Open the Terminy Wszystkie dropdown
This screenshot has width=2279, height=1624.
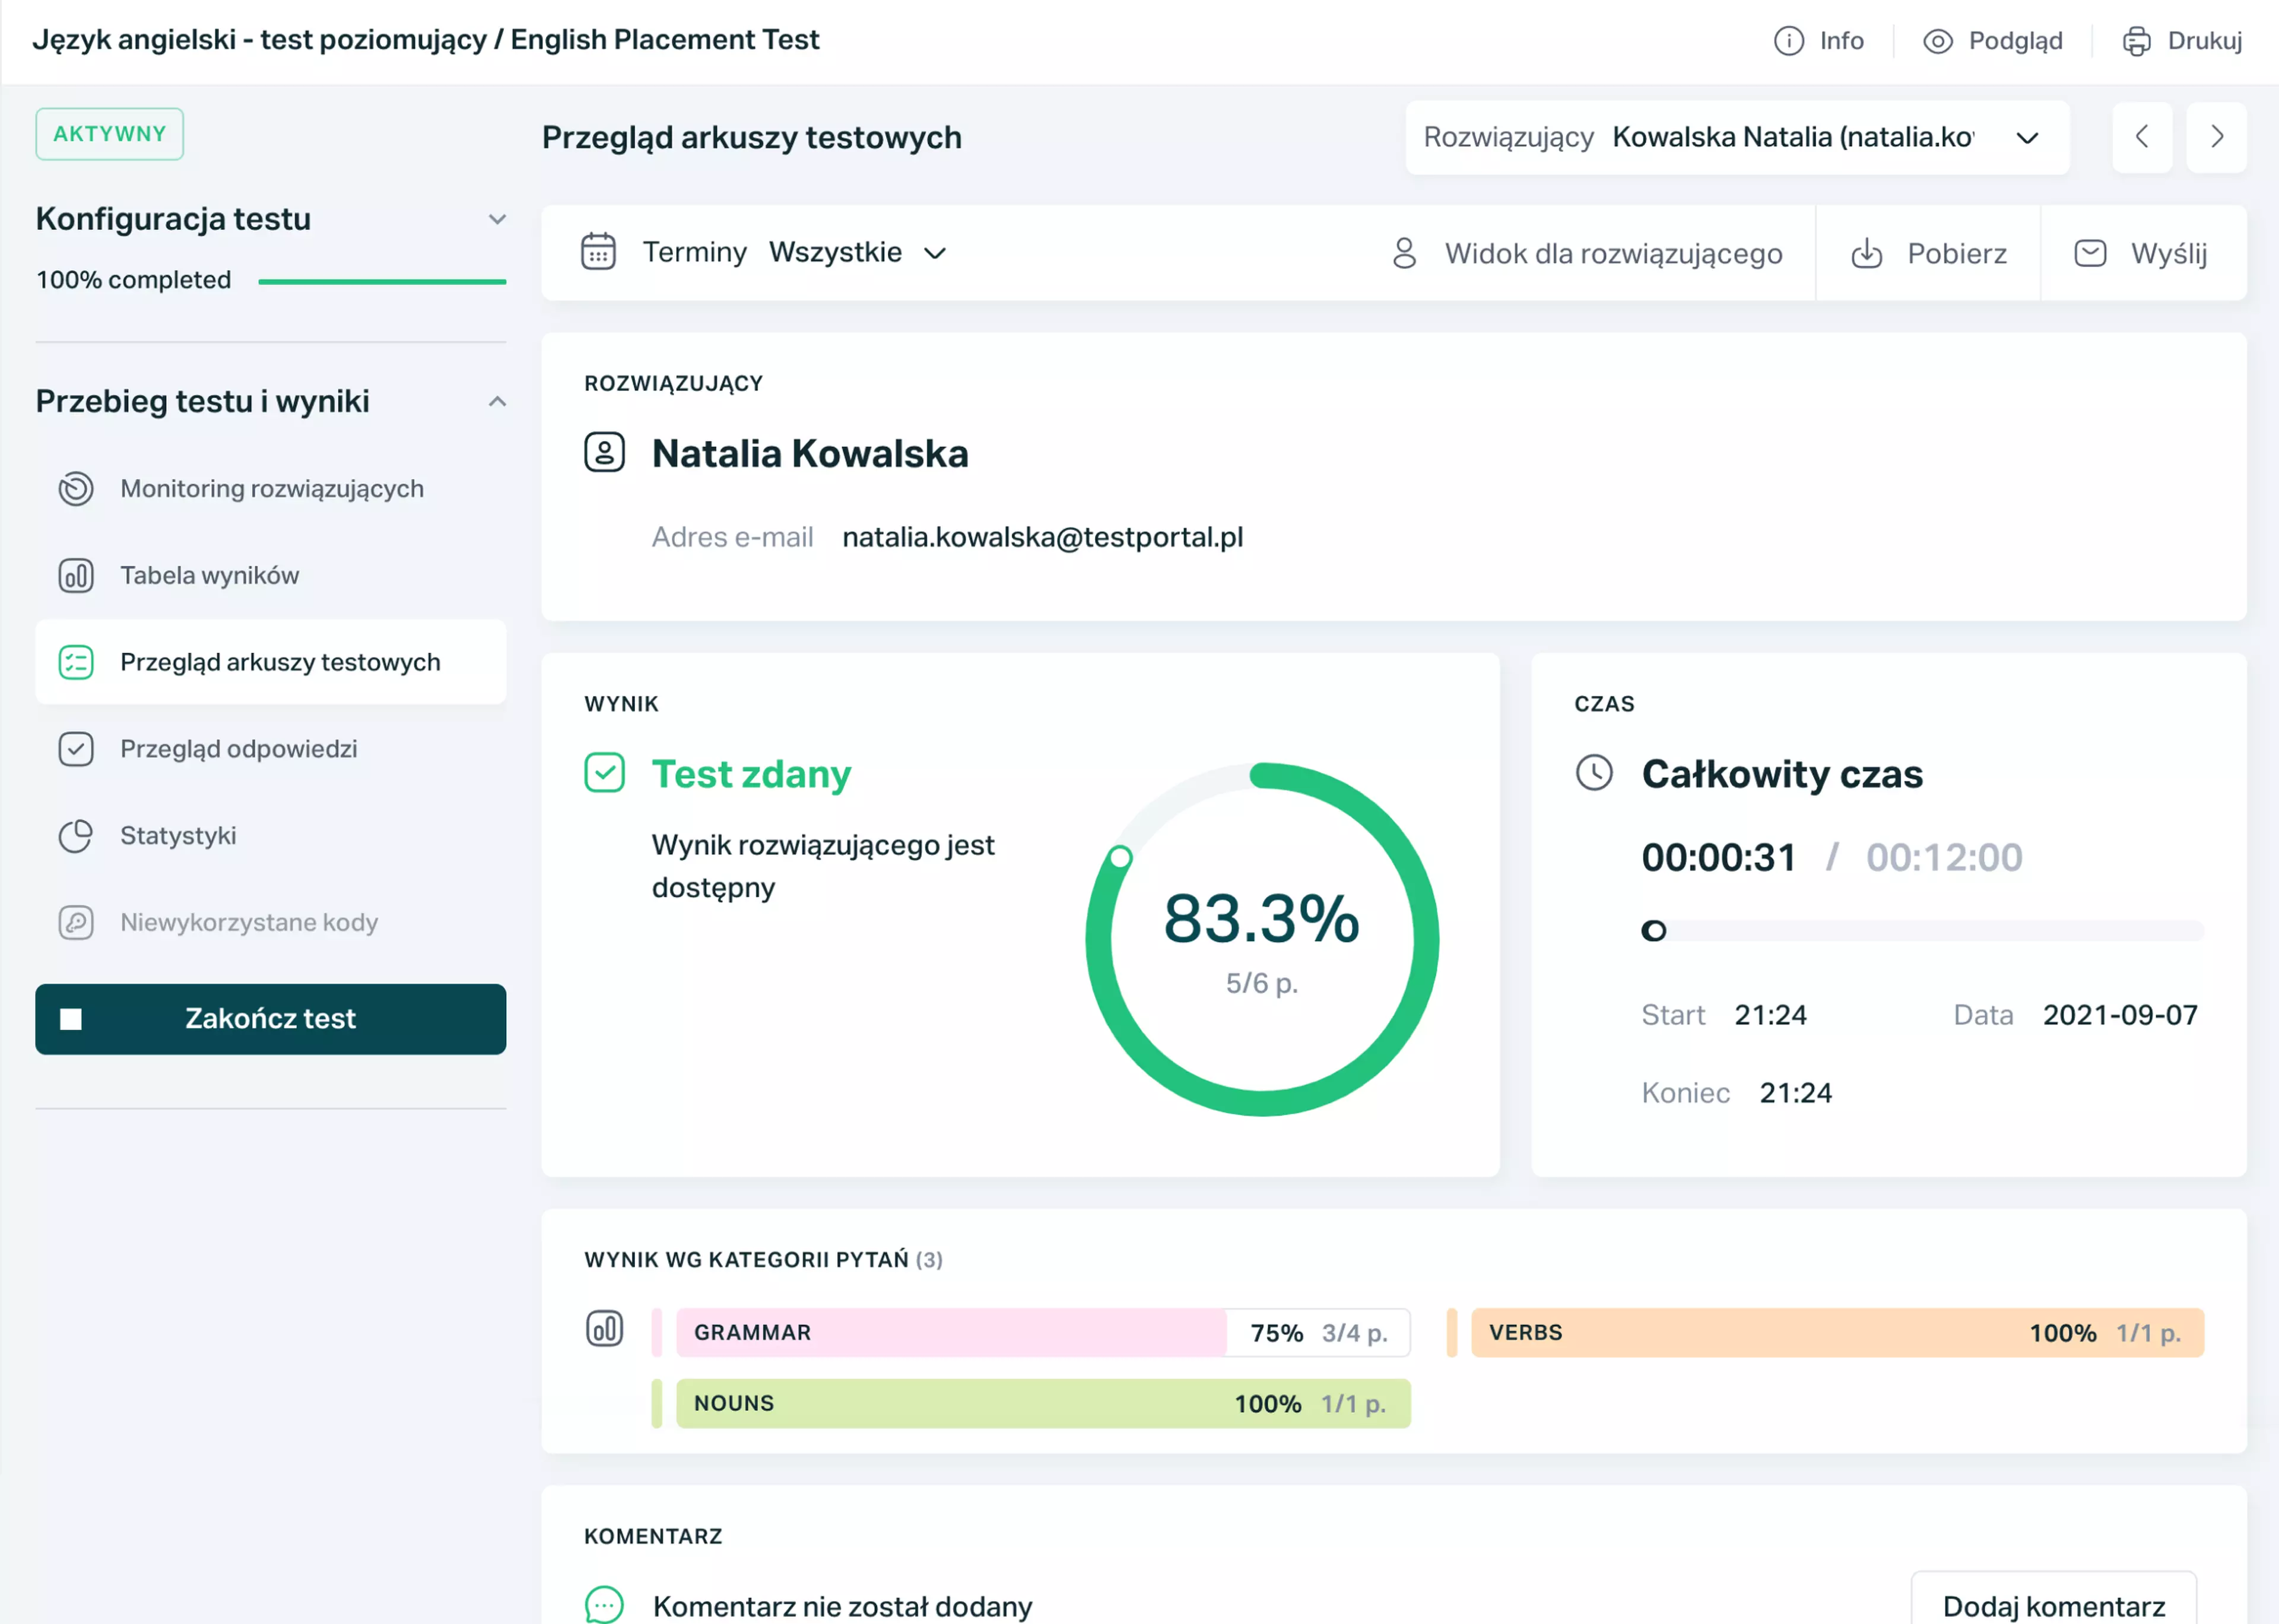coord(858,252)
